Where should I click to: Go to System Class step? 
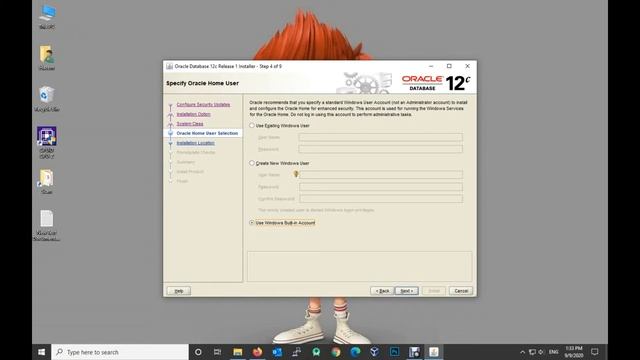[x=190, y=124]
